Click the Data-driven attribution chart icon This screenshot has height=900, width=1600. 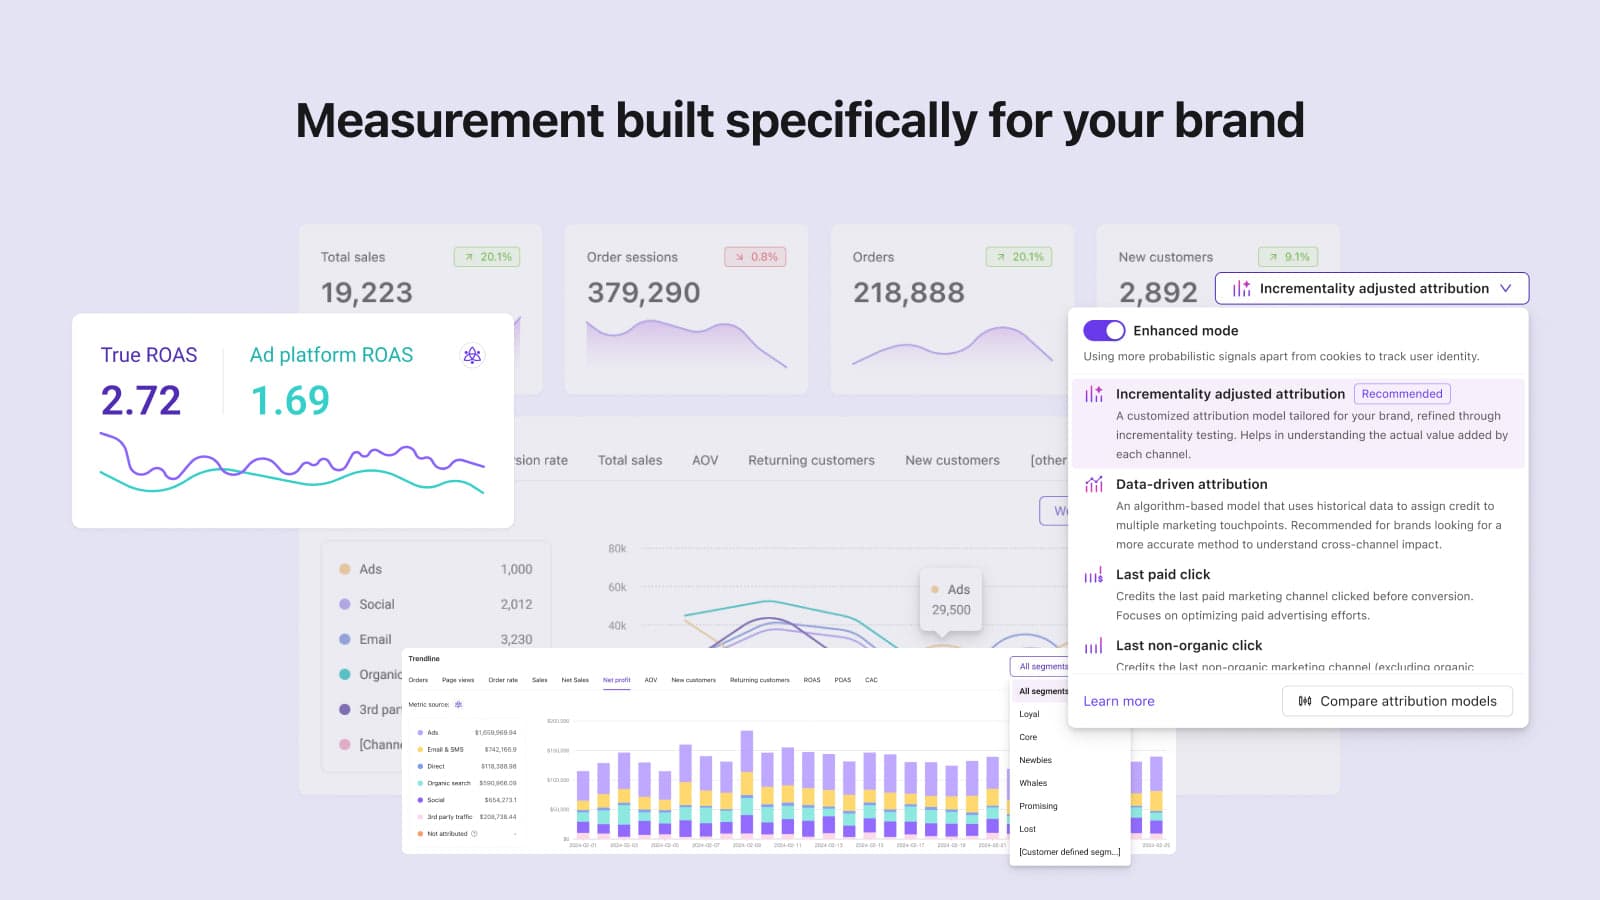pyautogui.click(x=1094, y=484)
